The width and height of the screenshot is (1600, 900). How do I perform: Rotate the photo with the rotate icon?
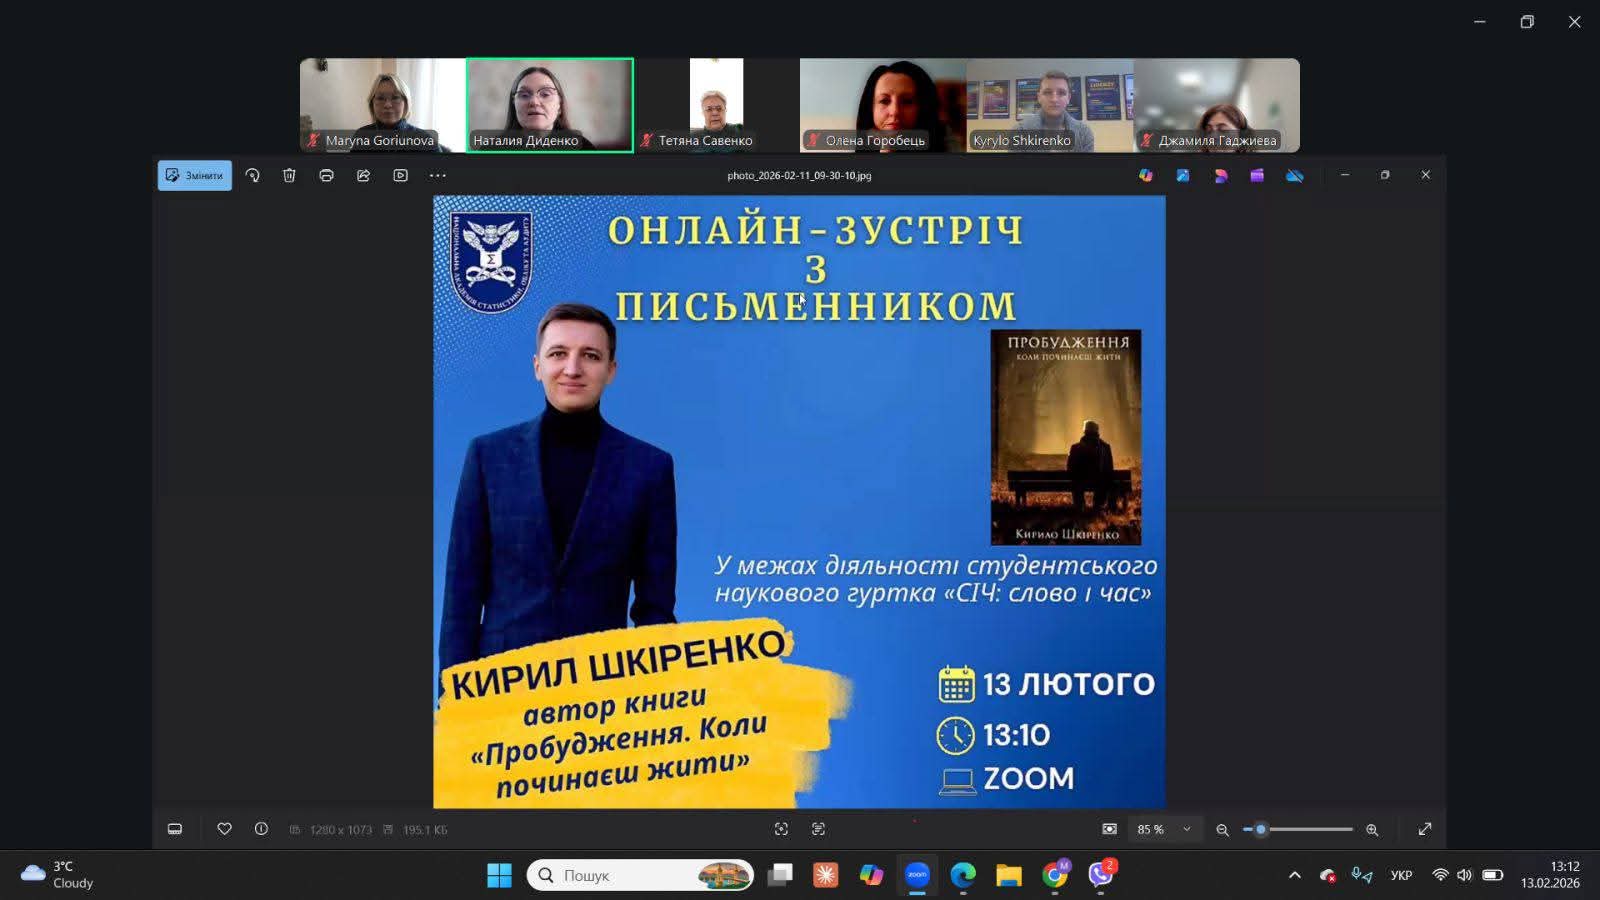tap(252, 175)
